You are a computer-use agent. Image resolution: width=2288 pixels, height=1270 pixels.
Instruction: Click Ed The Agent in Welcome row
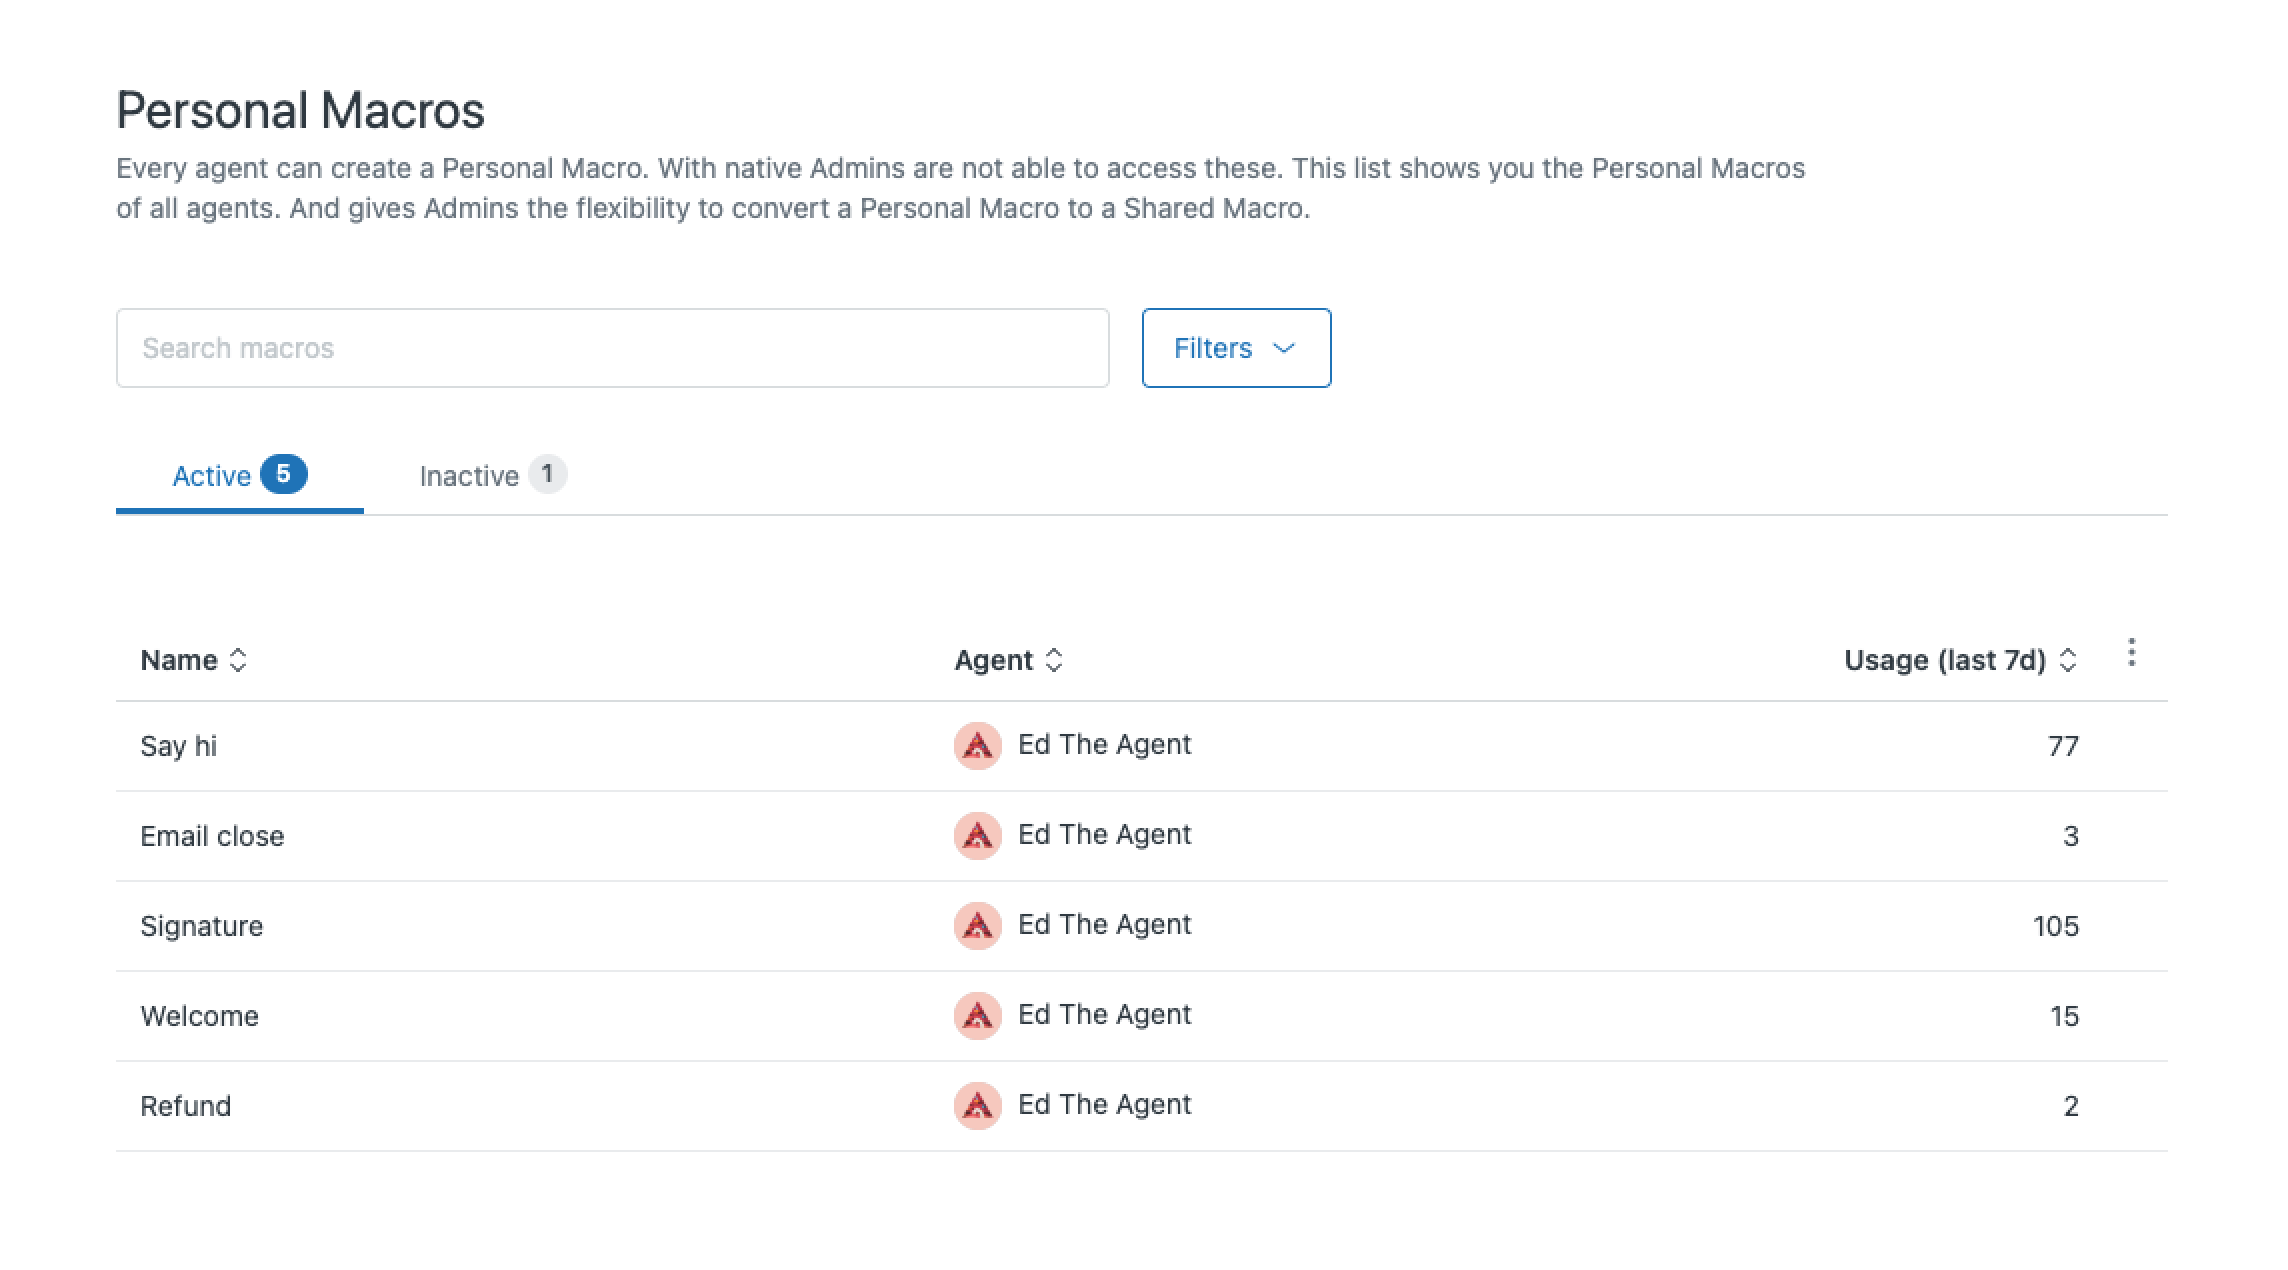(1104, 1015)
